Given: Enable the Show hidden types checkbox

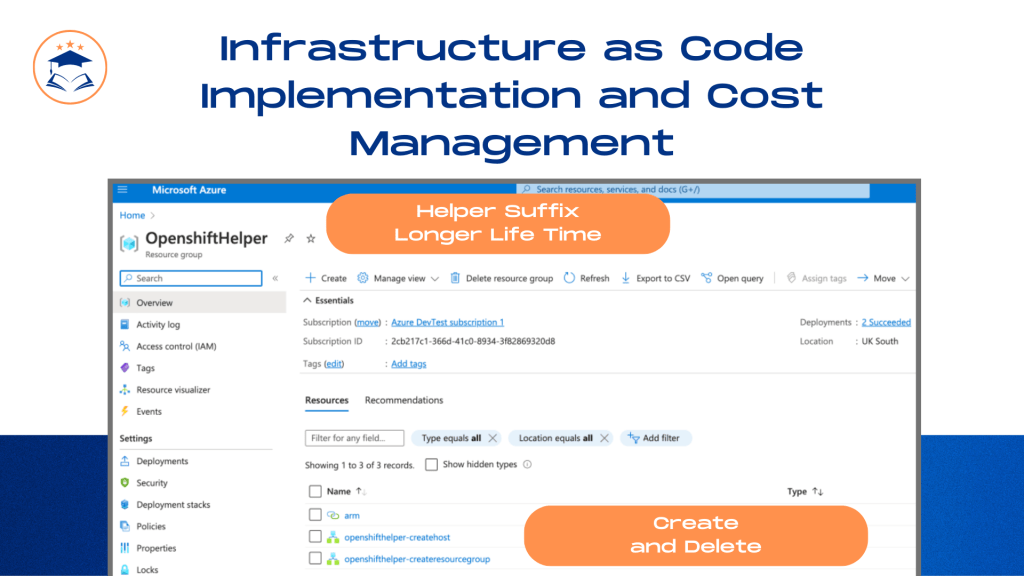Looking at the screenshot, I should tap(431, 464).
